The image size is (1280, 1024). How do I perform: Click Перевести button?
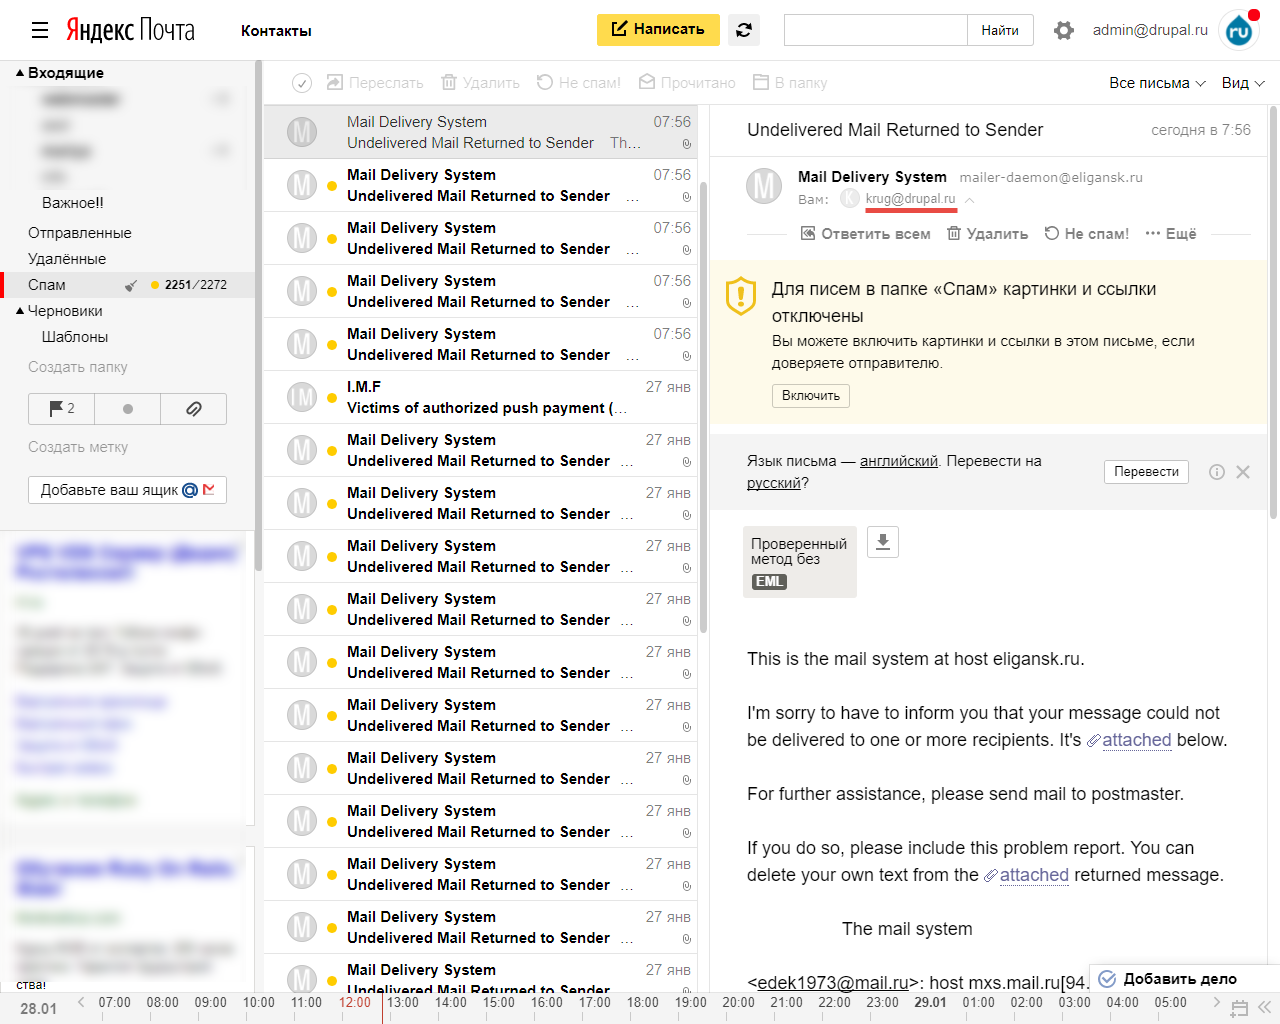(x=1146, y=472)
